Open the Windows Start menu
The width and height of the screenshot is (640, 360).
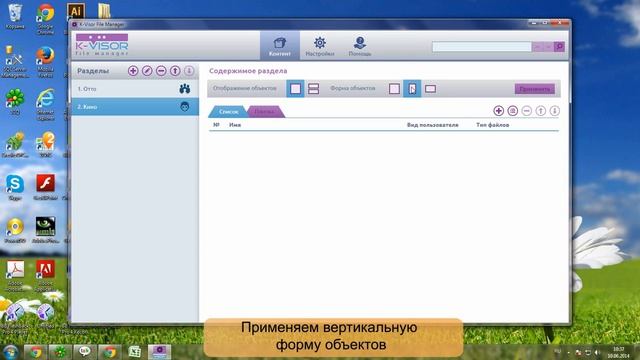(x=11, y=352)
